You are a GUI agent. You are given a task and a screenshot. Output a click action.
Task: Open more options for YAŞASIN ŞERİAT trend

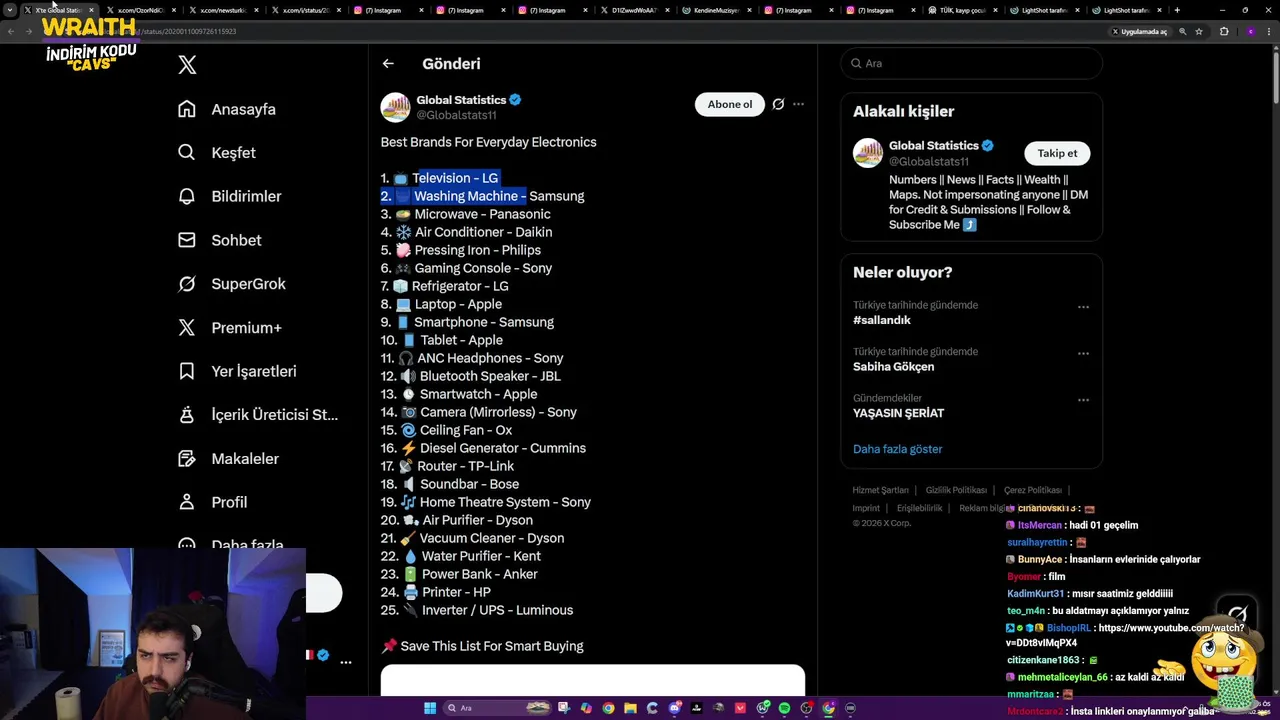pyautogui.click(x=1083, y=400)
